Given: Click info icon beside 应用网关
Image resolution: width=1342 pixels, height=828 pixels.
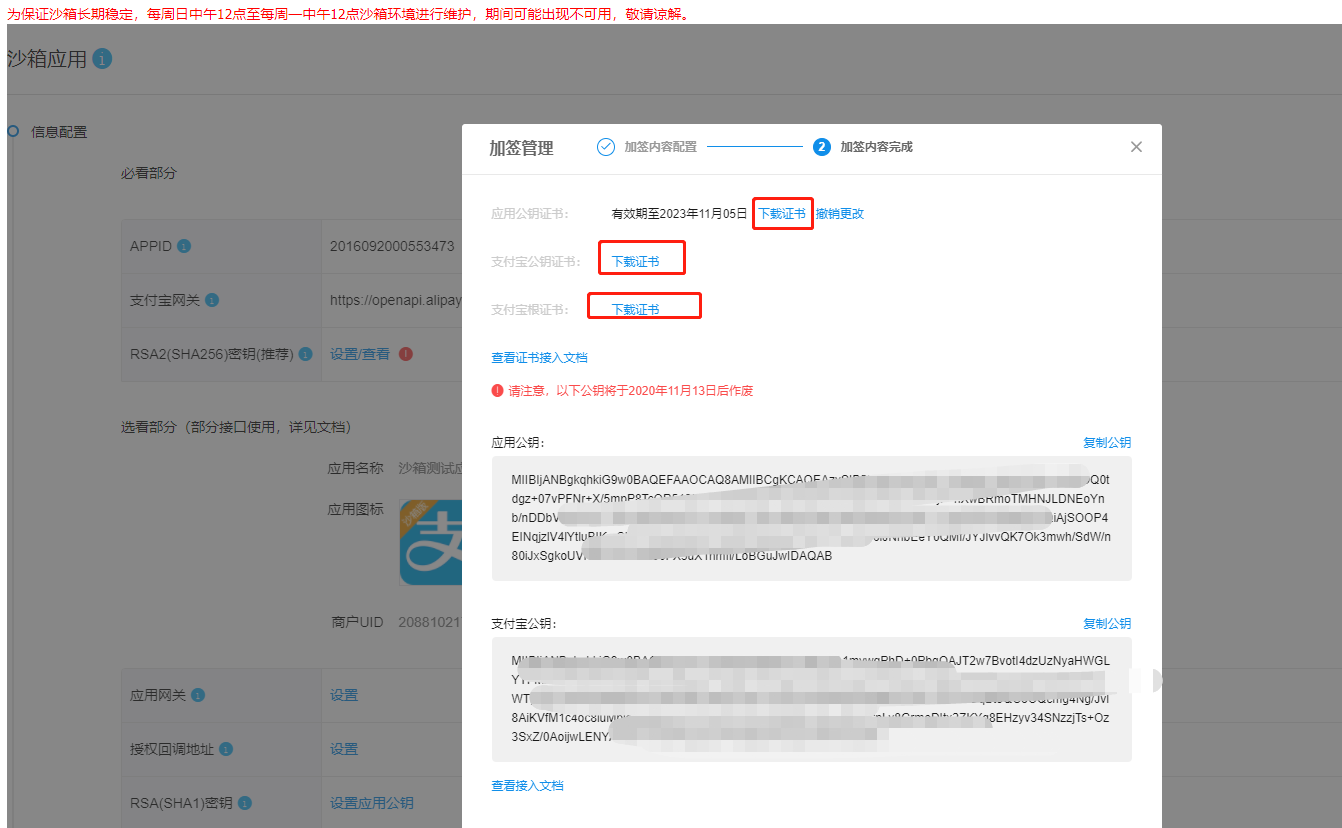Looking at the screenshot, I should pyautogui.click(x=198, y=695).
